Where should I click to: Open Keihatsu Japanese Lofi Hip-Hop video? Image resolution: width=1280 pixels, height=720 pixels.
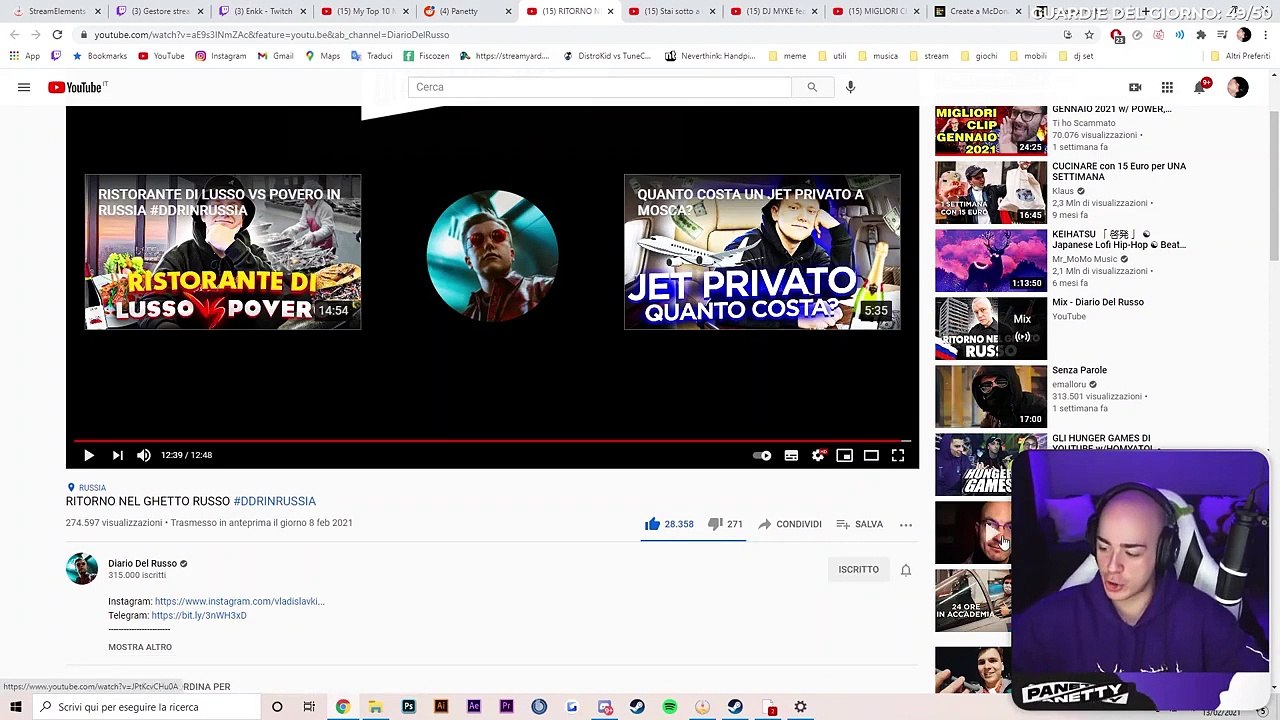pos(1062,260)
